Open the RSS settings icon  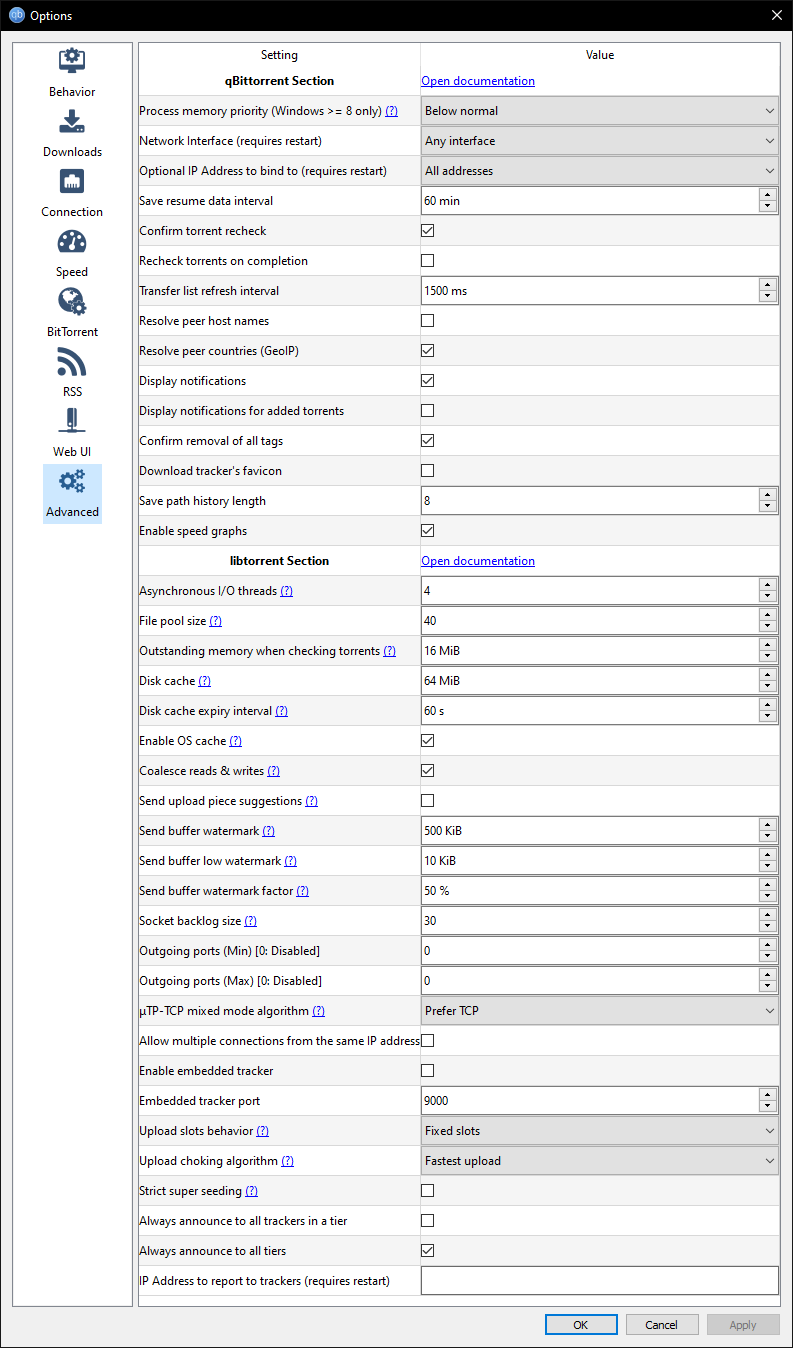pyautogui.click(x=72, y=361)
